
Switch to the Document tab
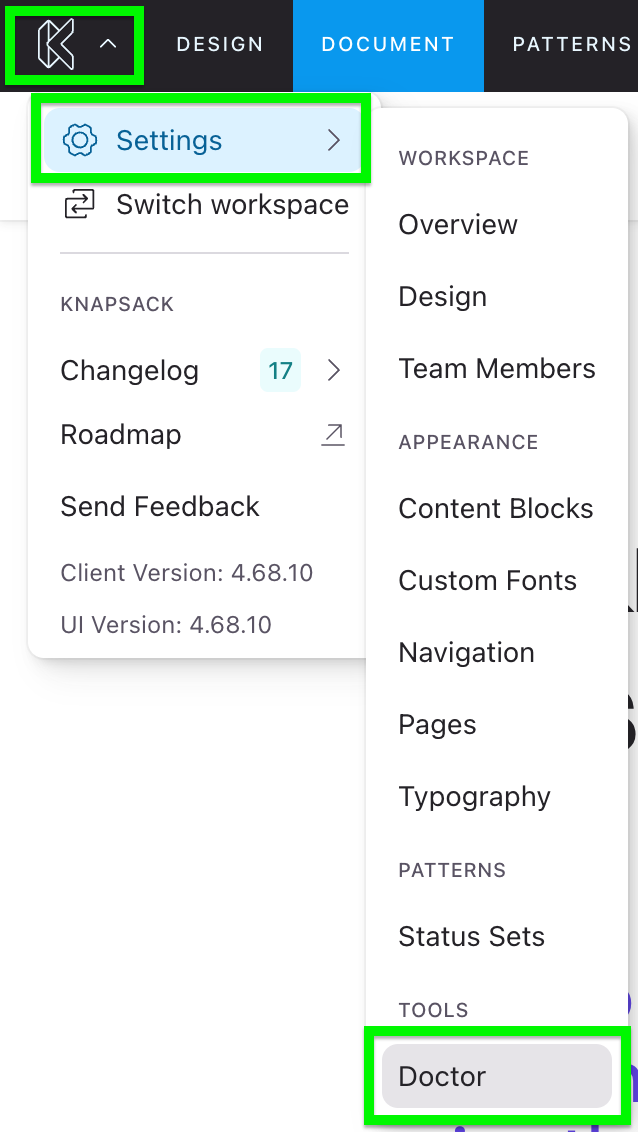pyautogui.click(x=388, y=45)
